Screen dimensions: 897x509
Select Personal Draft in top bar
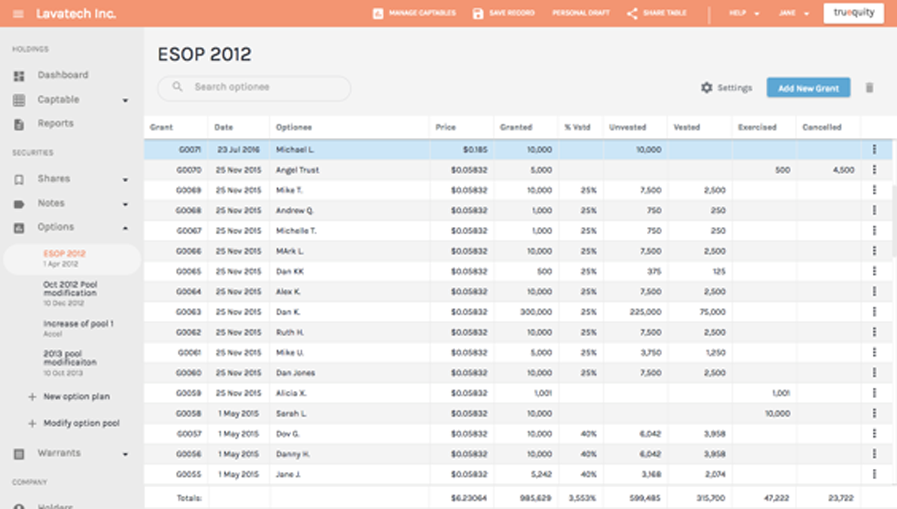pos(581,14)
